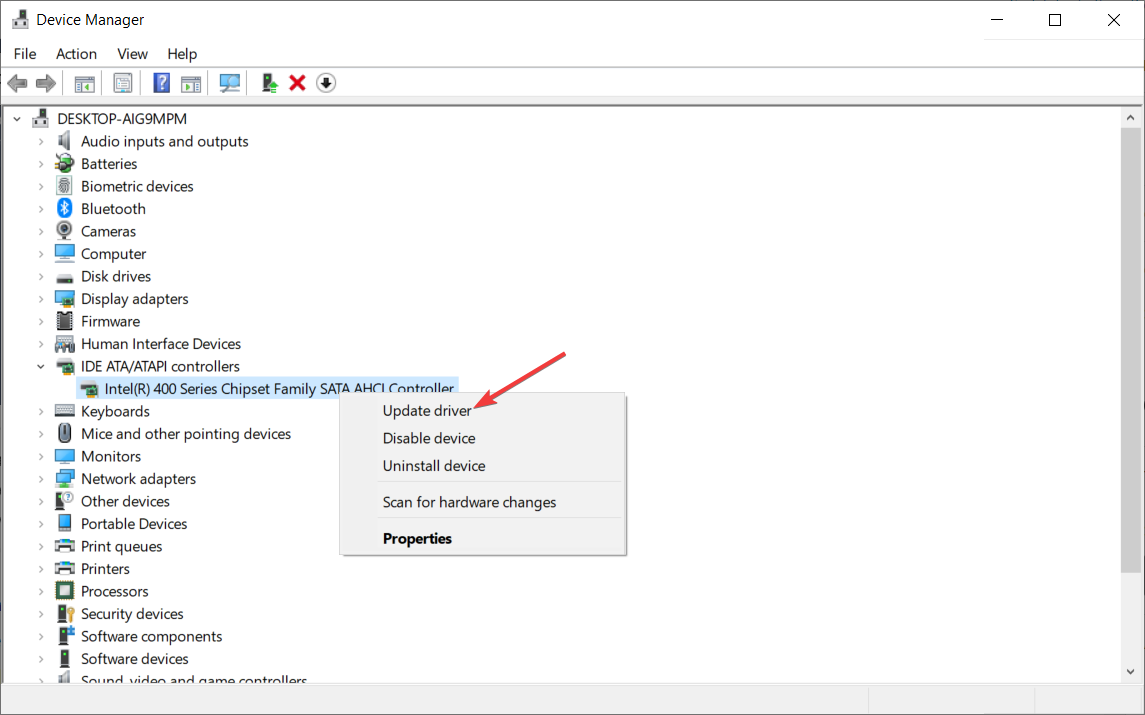The image size is (1145, 715).
Task: Select the 'Software components' label
Action: [x=151, y=637]
